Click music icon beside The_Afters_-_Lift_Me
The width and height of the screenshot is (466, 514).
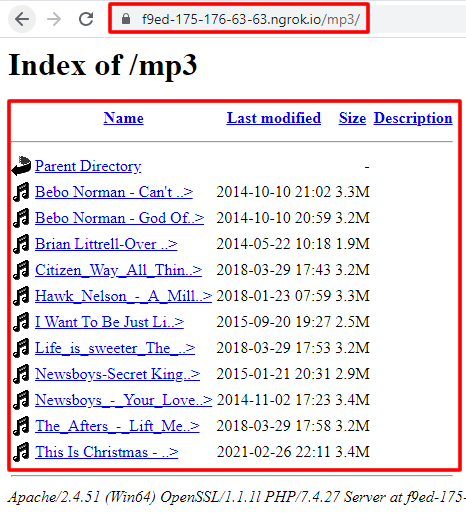[21, 426]
